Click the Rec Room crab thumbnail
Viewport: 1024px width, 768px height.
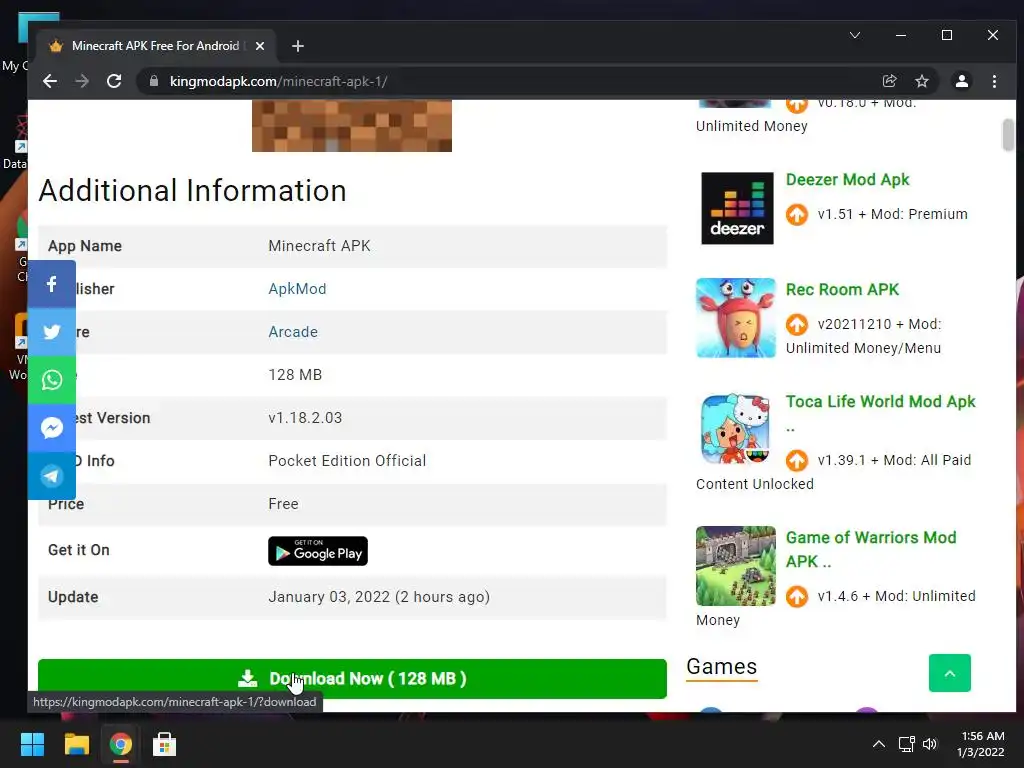click(x=736, y=318)
